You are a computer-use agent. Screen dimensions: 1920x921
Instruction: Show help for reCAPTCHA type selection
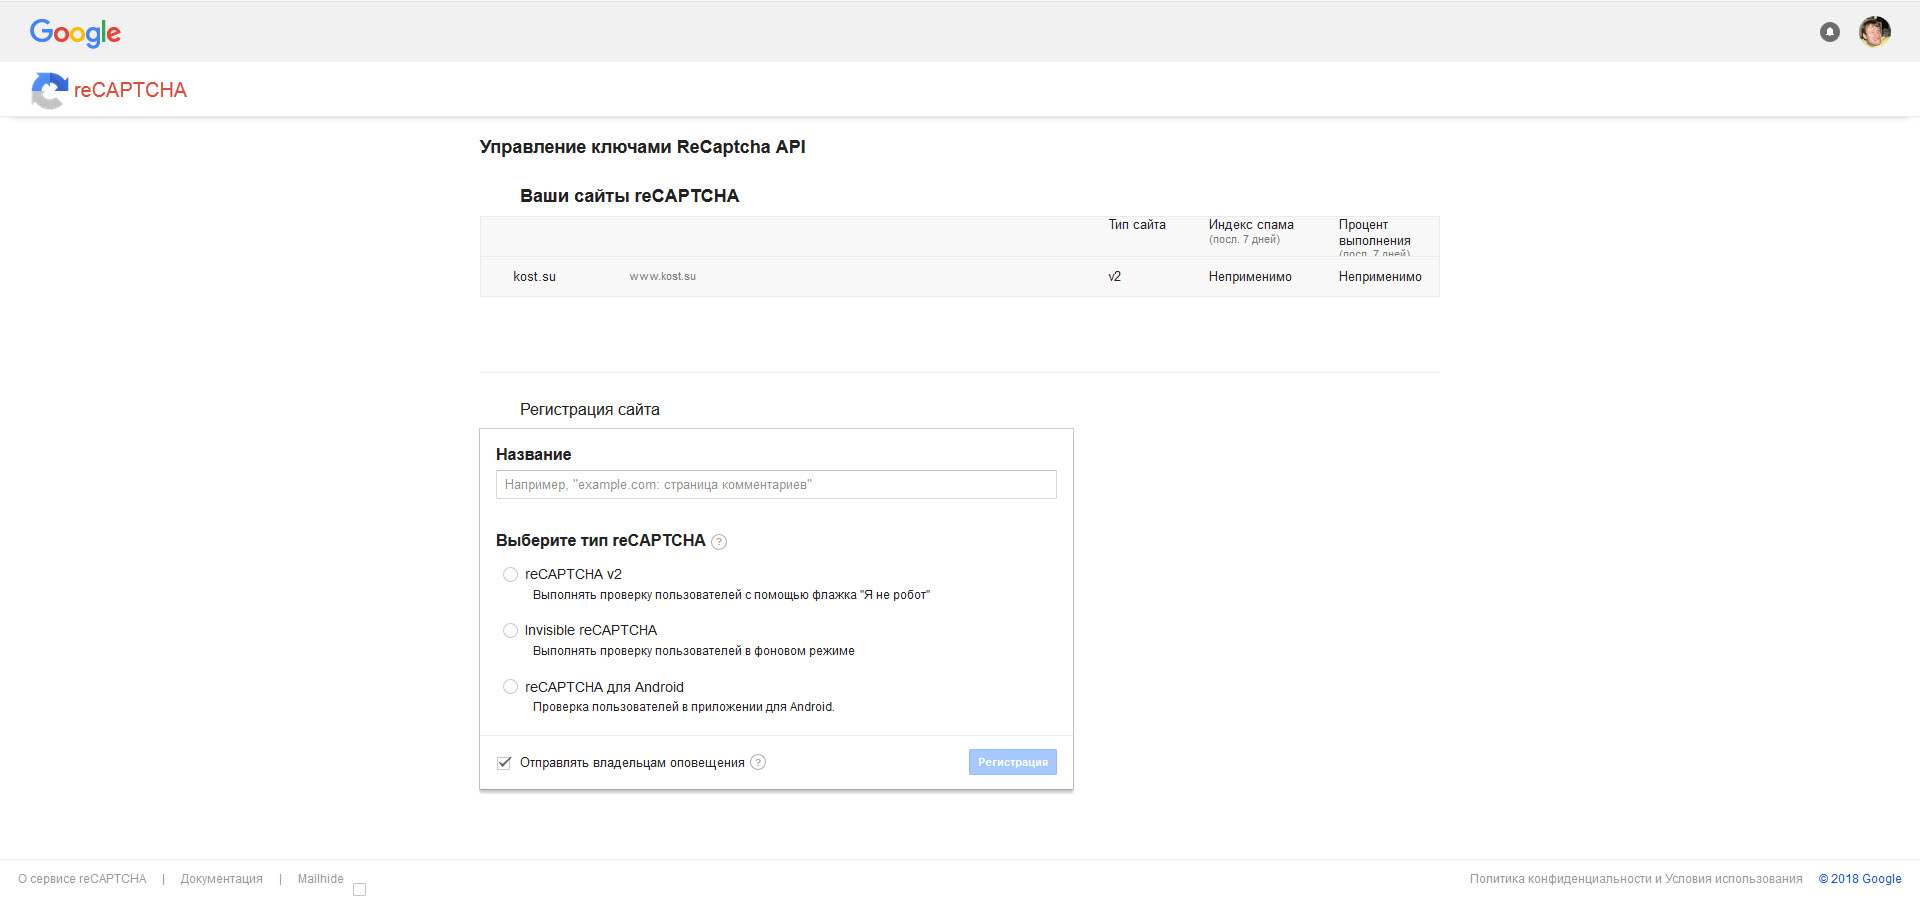coord(719,542)
